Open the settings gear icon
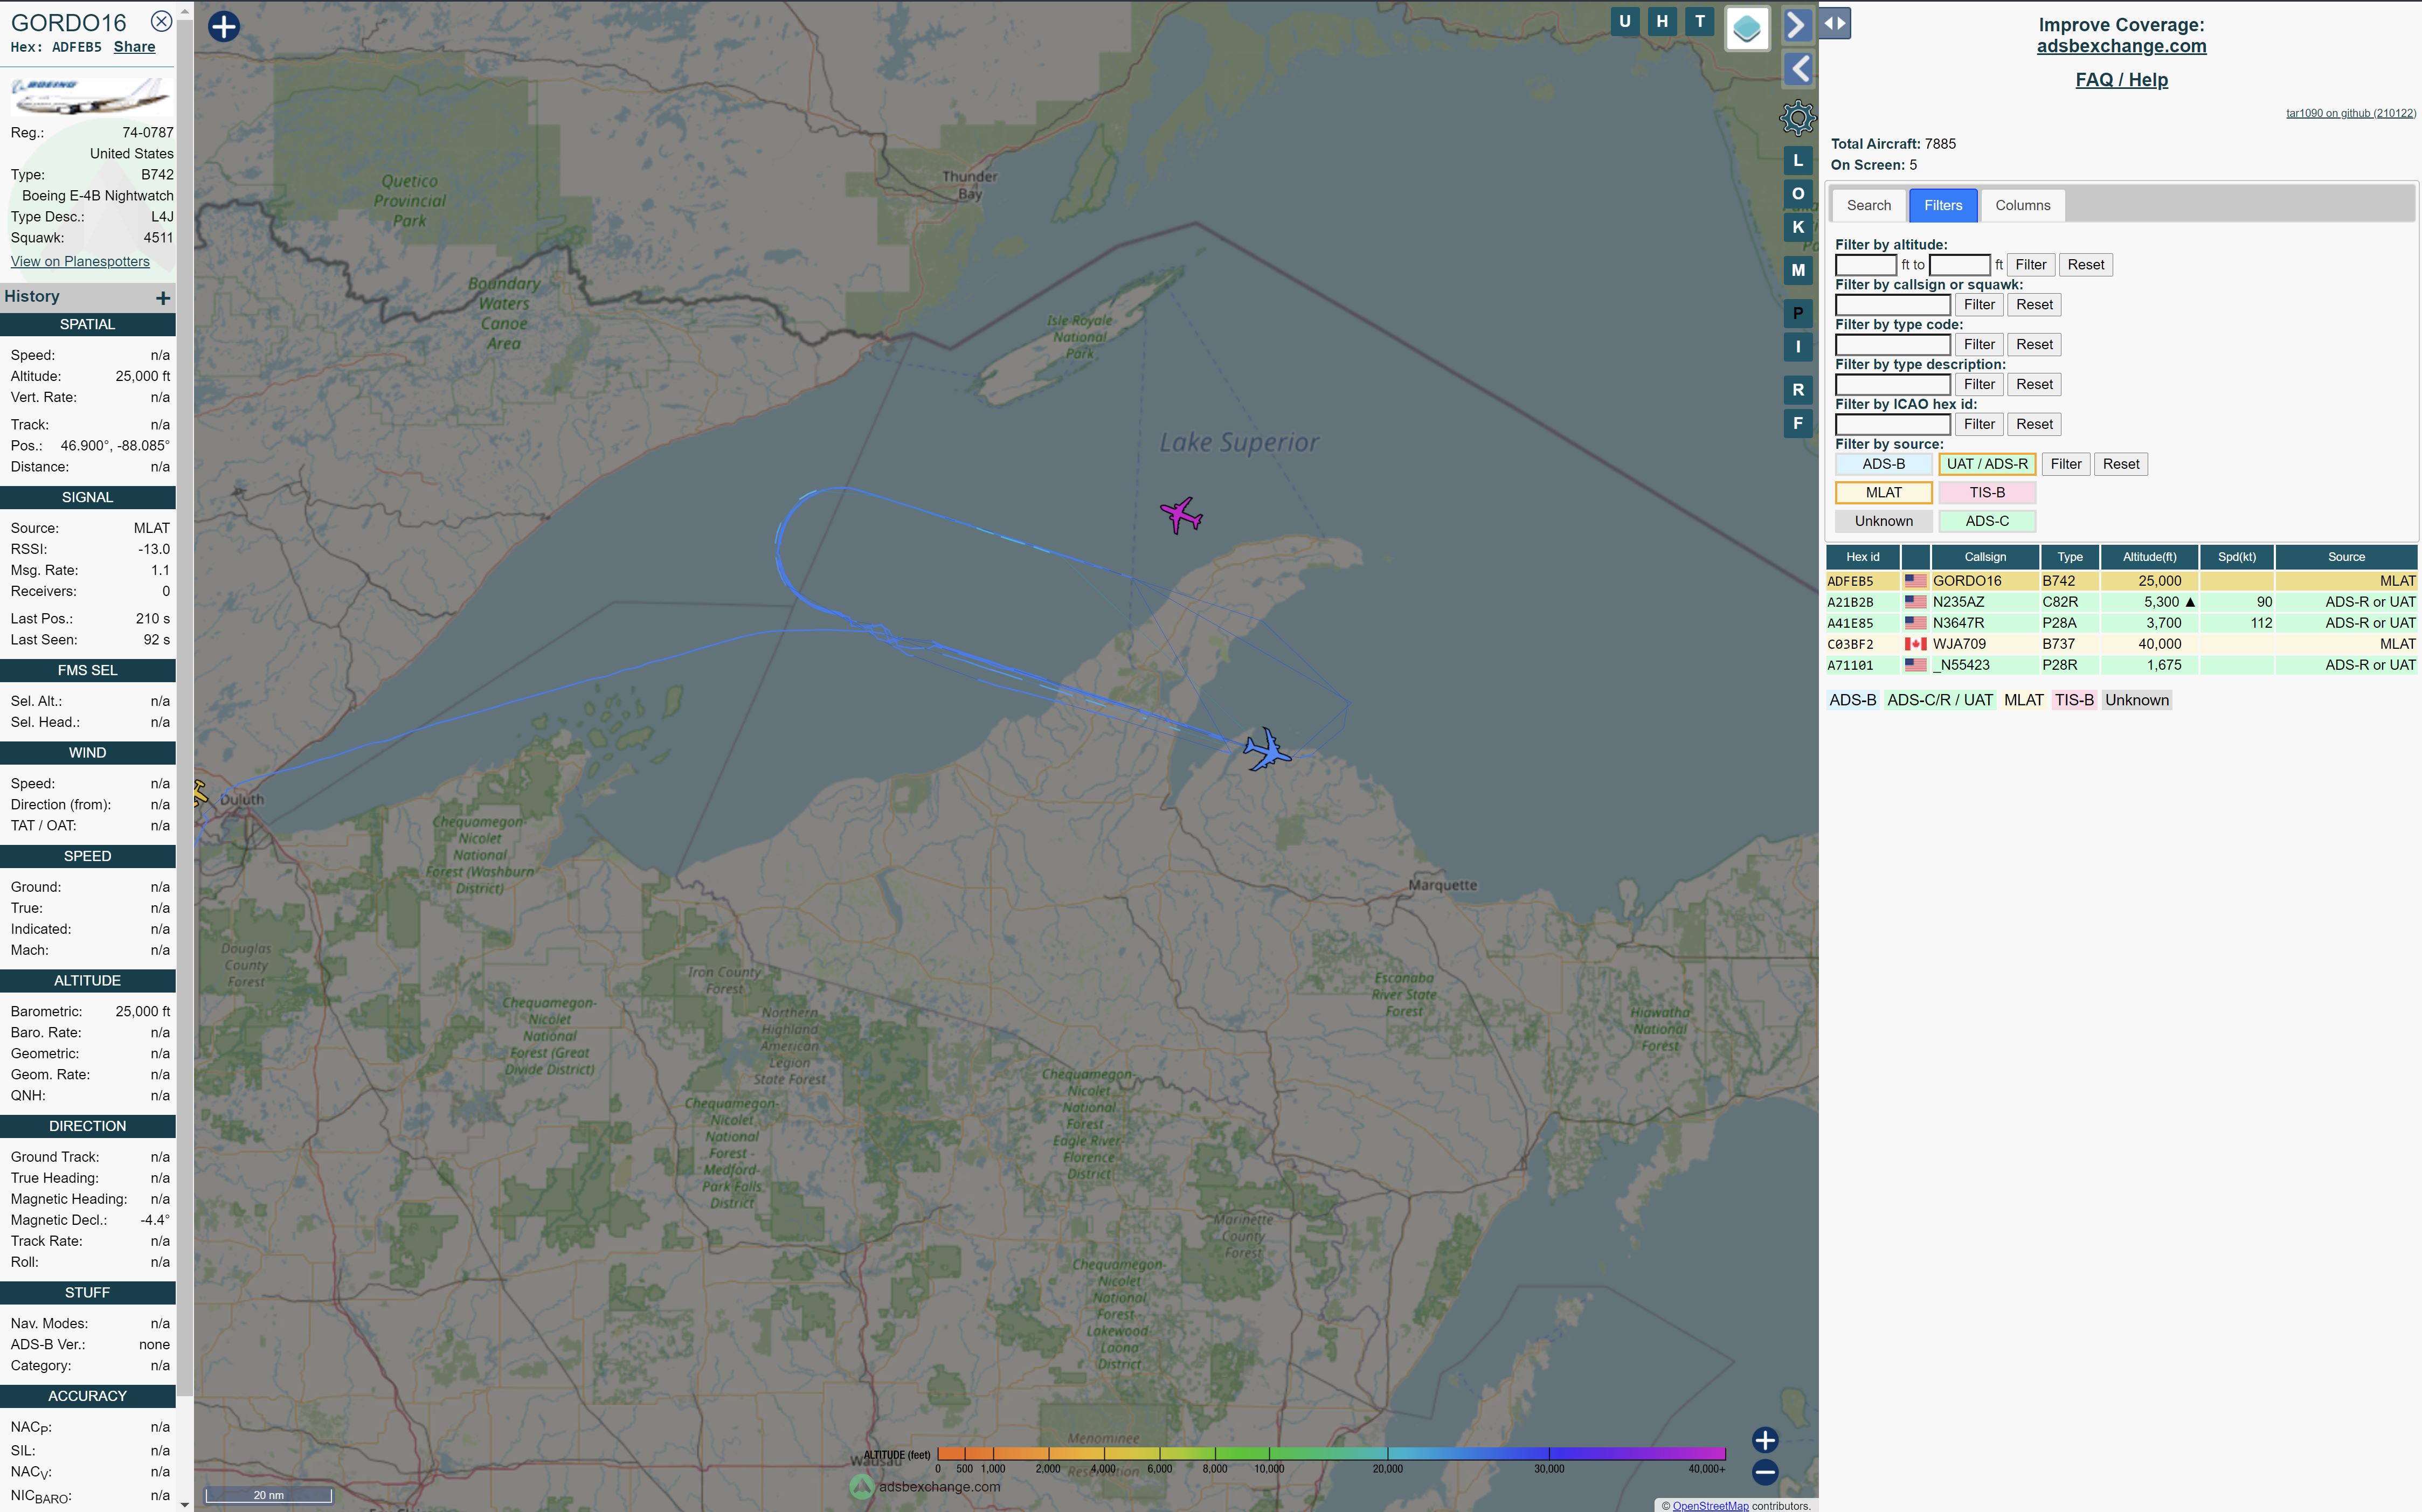The height and width of the screenshot is (1512, 2422). (1798, 118)
